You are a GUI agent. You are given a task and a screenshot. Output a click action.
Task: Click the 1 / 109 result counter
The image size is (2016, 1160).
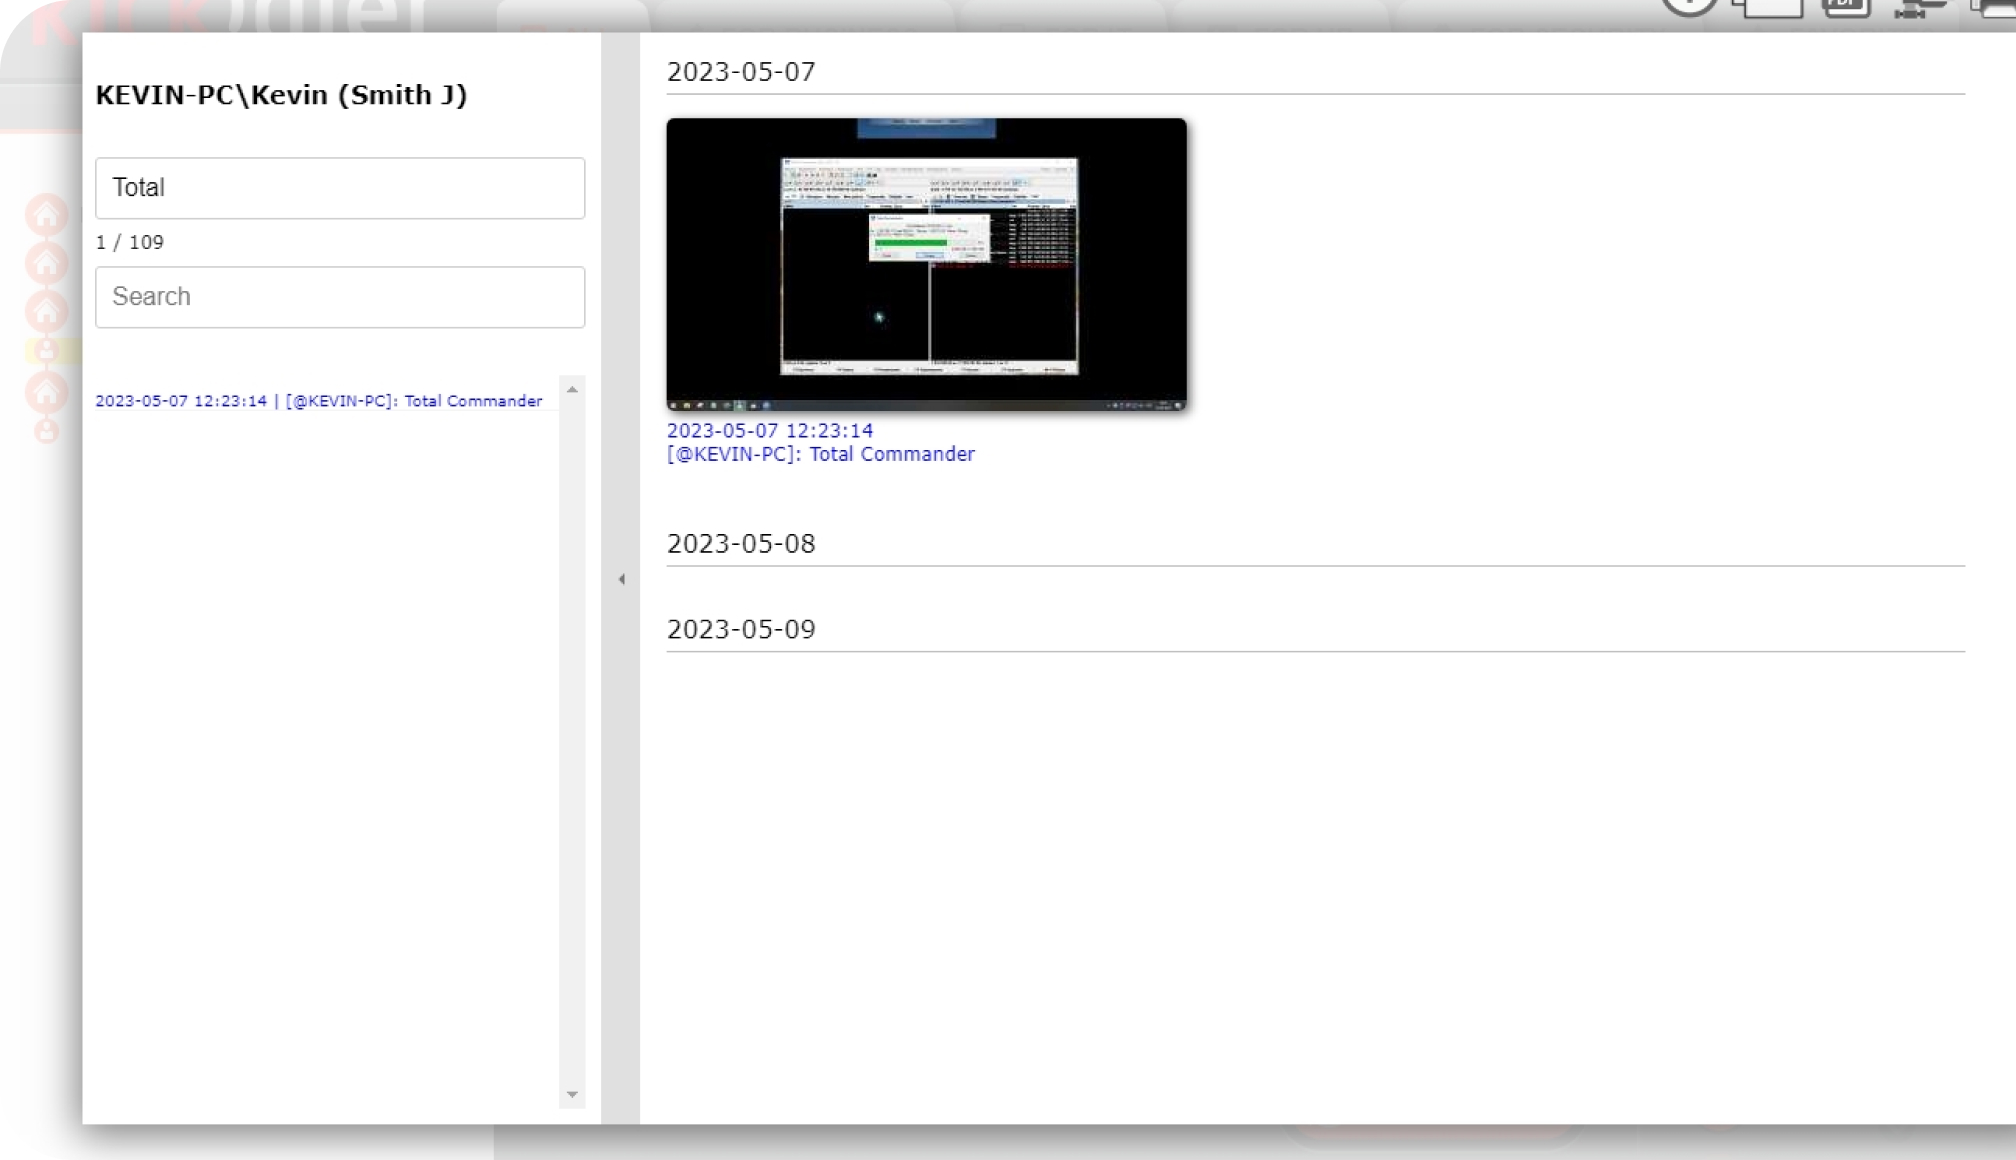pos(130,242)
